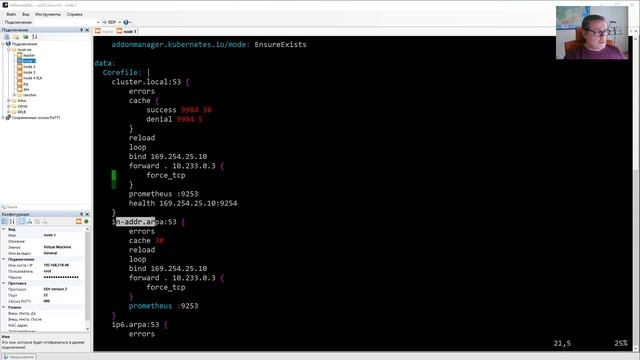This screenshot has height=360, width=640.
Task: Open the dropdown arrow next to globe icon
Action: click(x=130, y=22)
